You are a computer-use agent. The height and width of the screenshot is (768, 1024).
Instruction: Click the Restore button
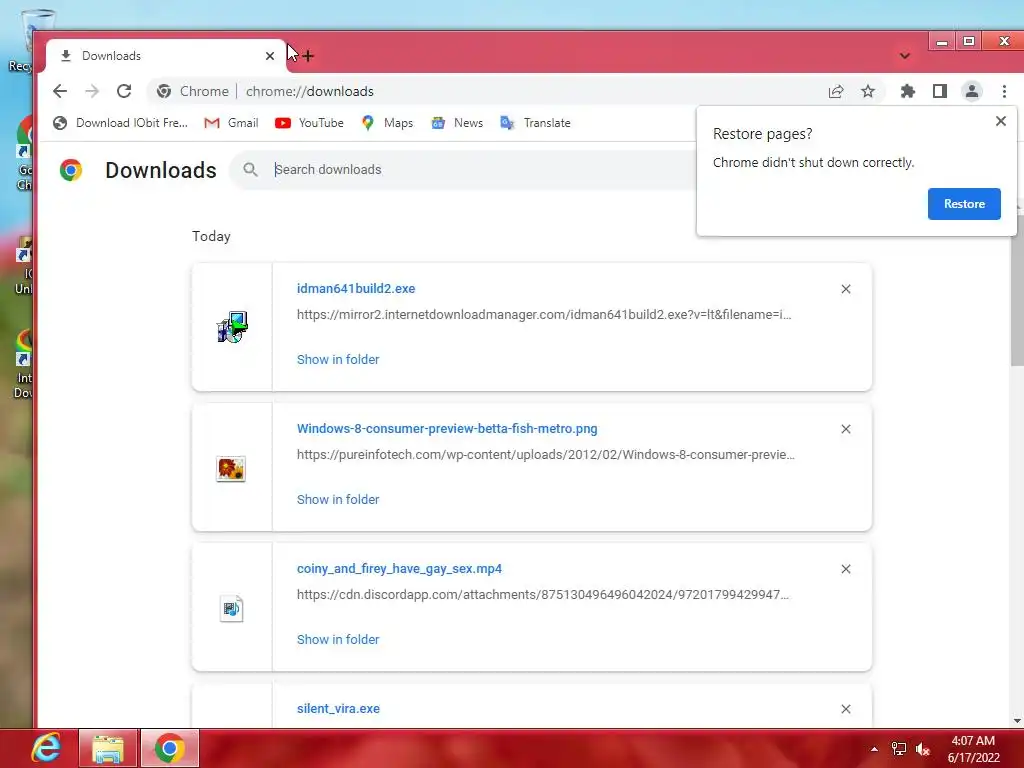click(x=964, y=204)
